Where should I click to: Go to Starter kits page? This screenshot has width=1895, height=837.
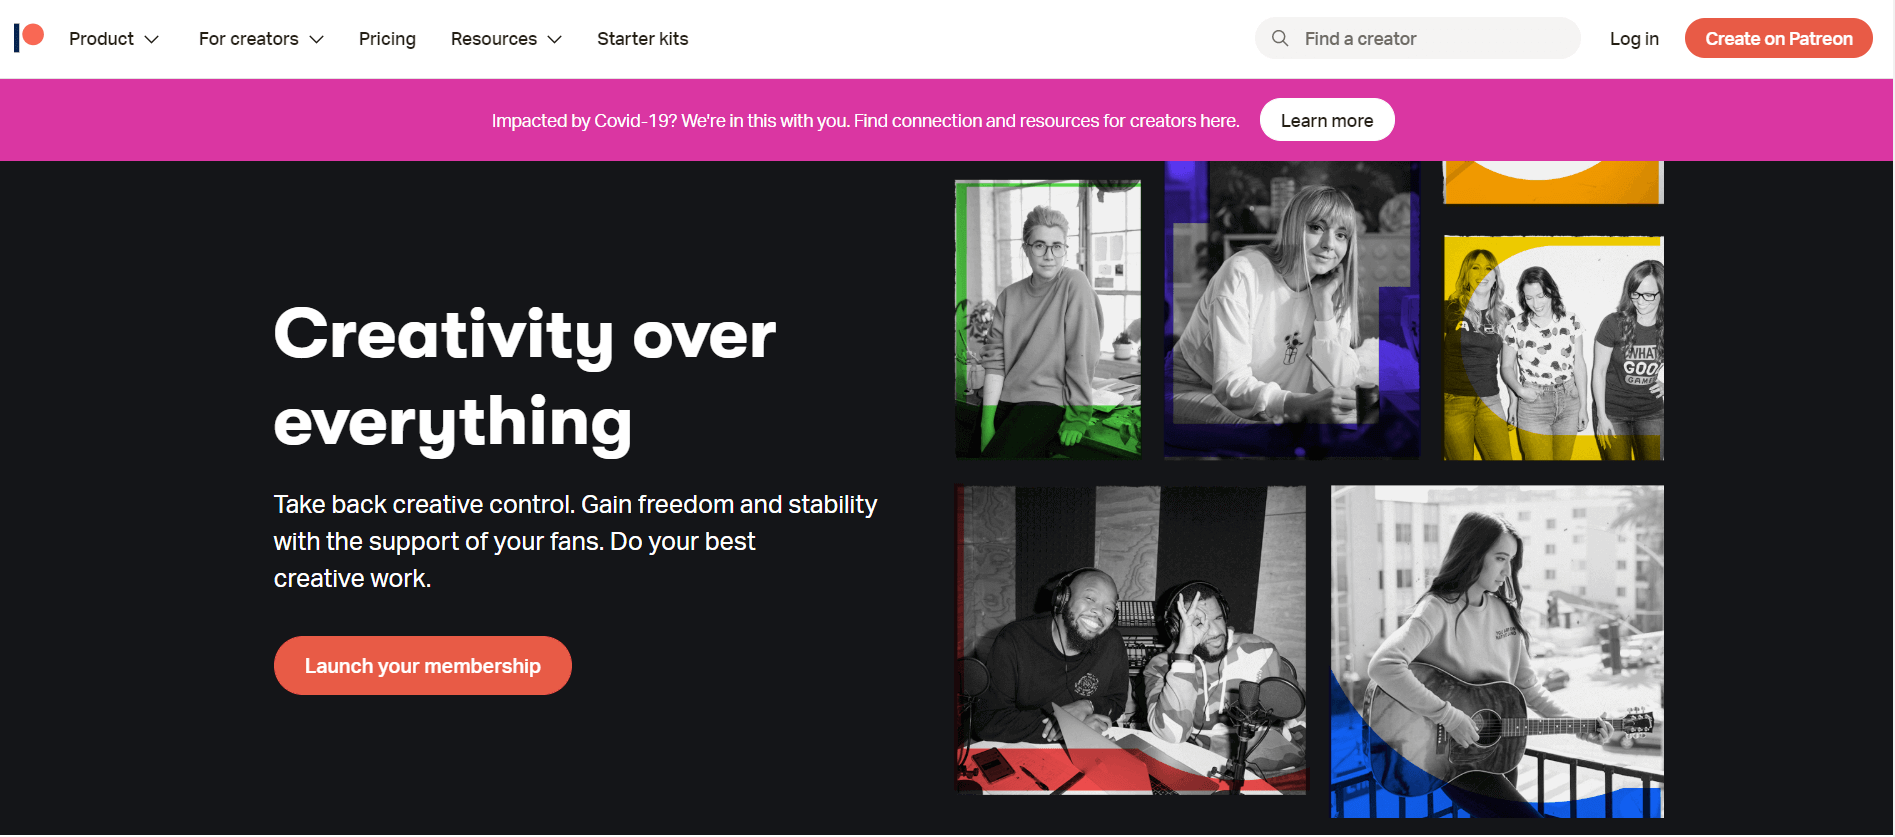[x=643, y=39]
